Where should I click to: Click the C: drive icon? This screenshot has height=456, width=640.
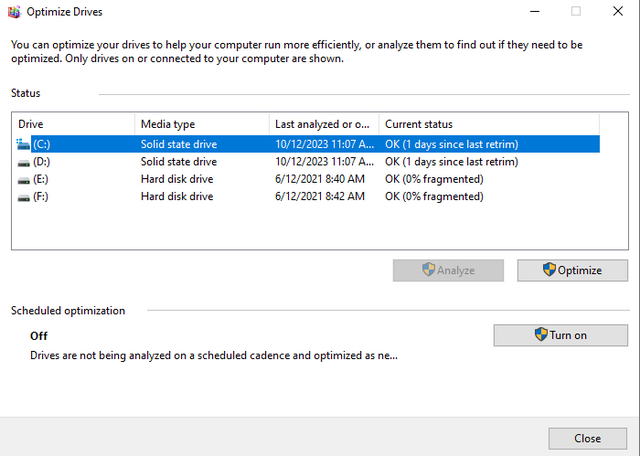pos(24,144)
